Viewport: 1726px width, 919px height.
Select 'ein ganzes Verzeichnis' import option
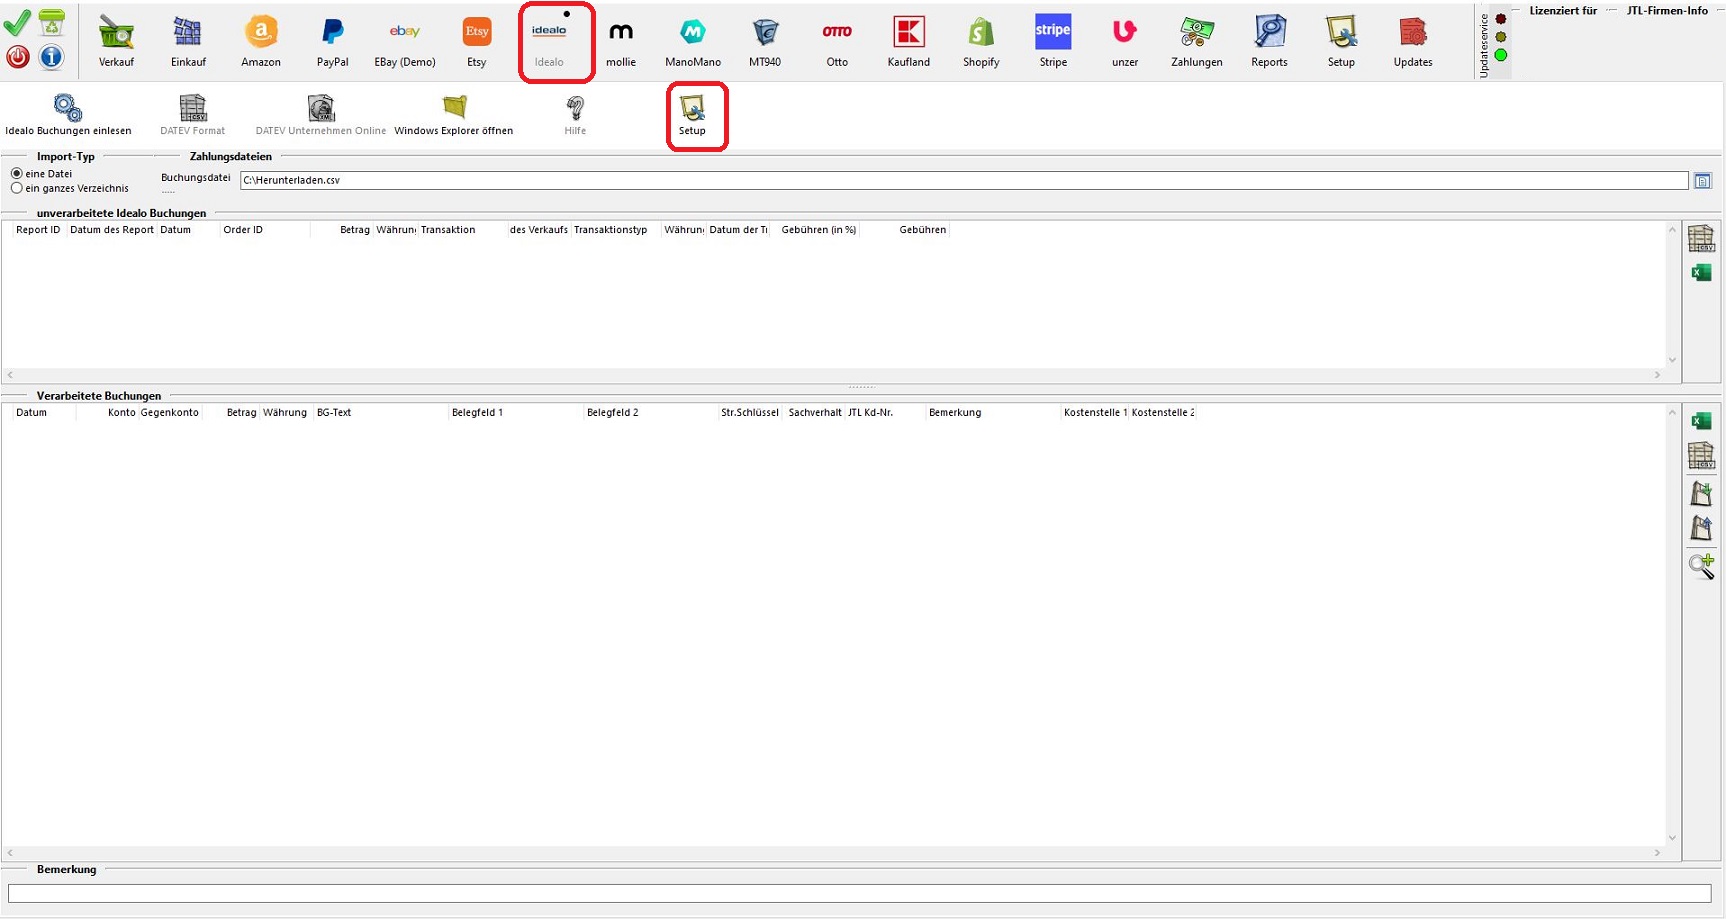(x=17, y=188)
